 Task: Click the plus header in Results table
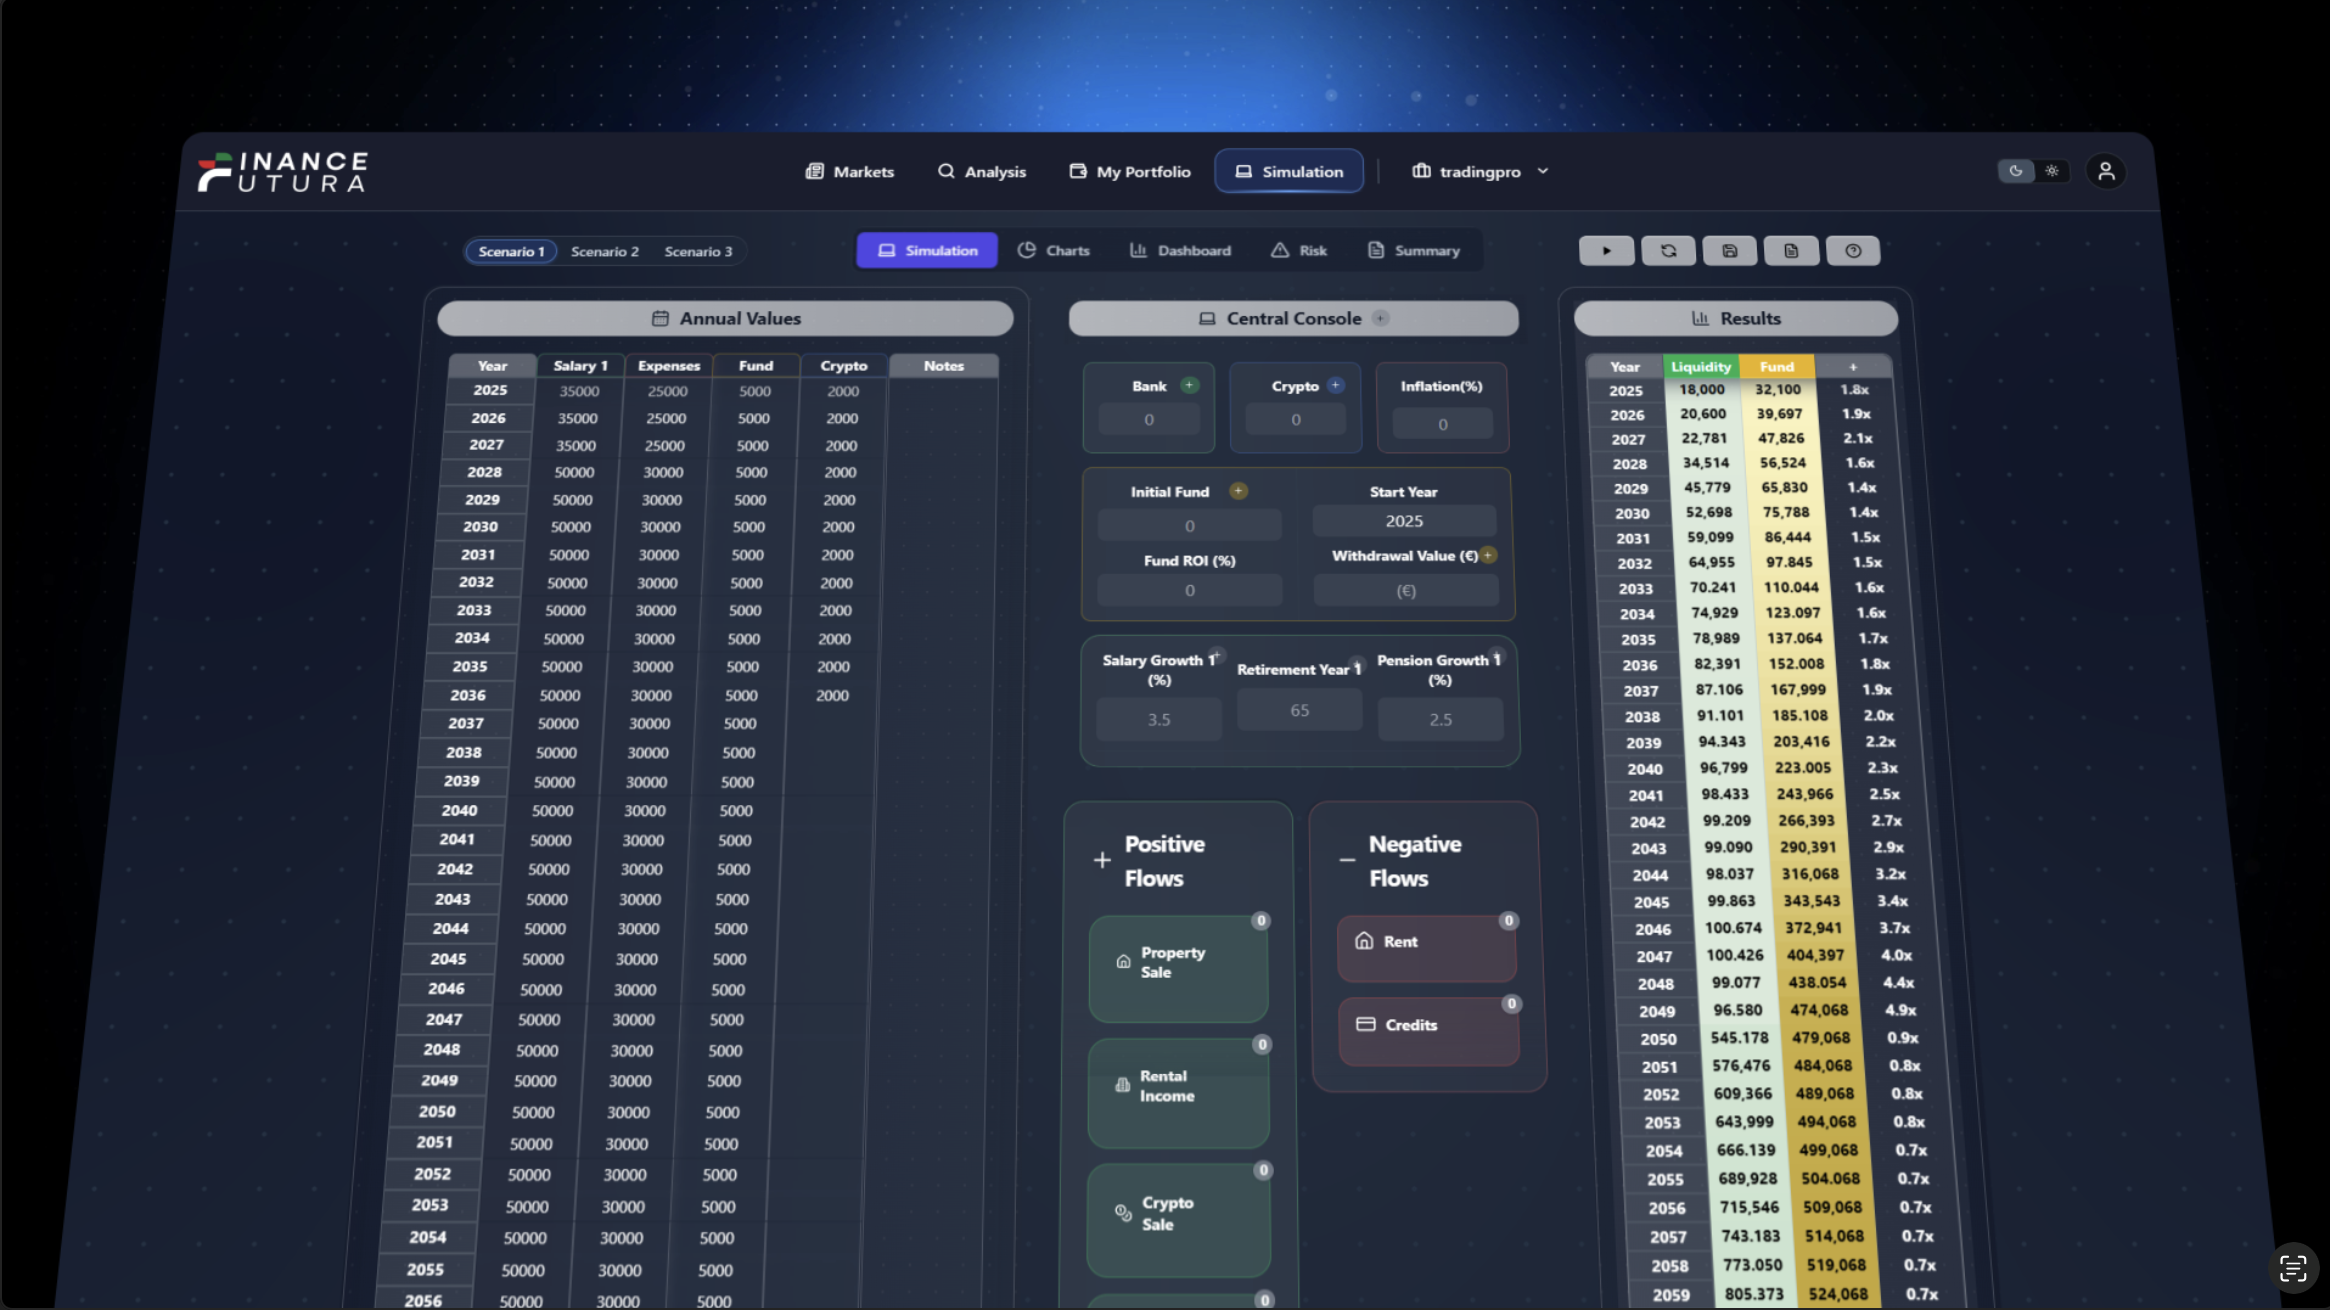click(x=1852, y=367)
